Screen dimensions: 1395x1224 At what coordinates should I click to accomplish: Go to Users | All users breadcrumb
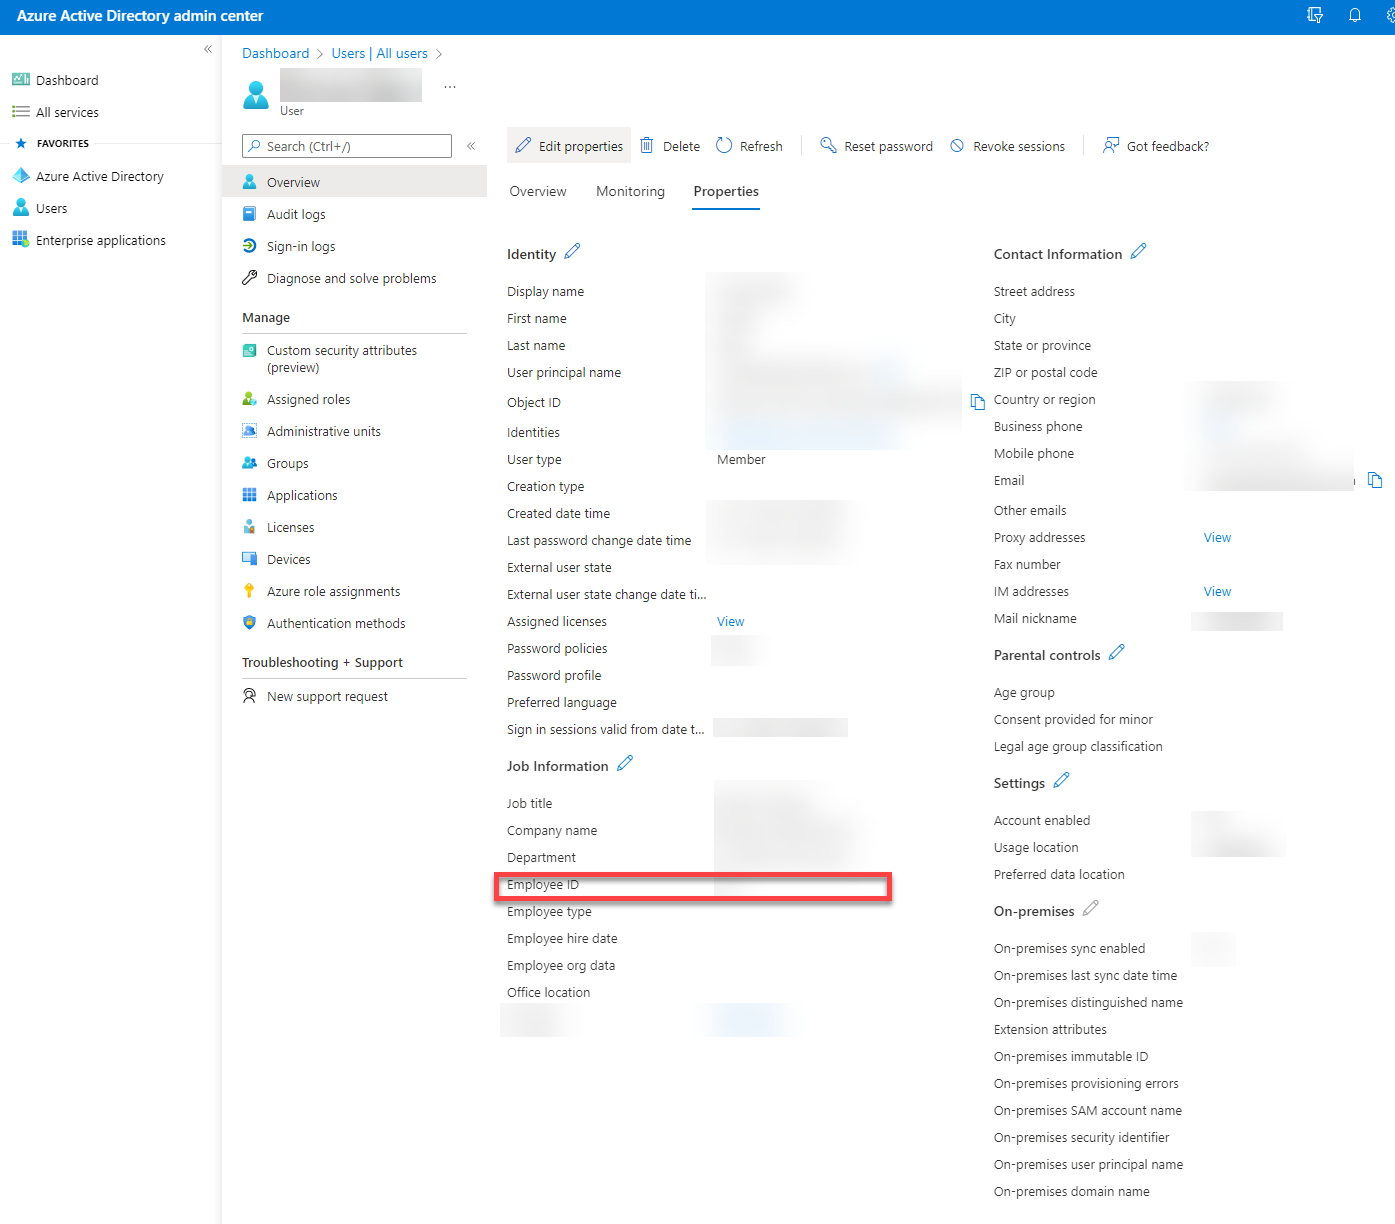point(380,53)
